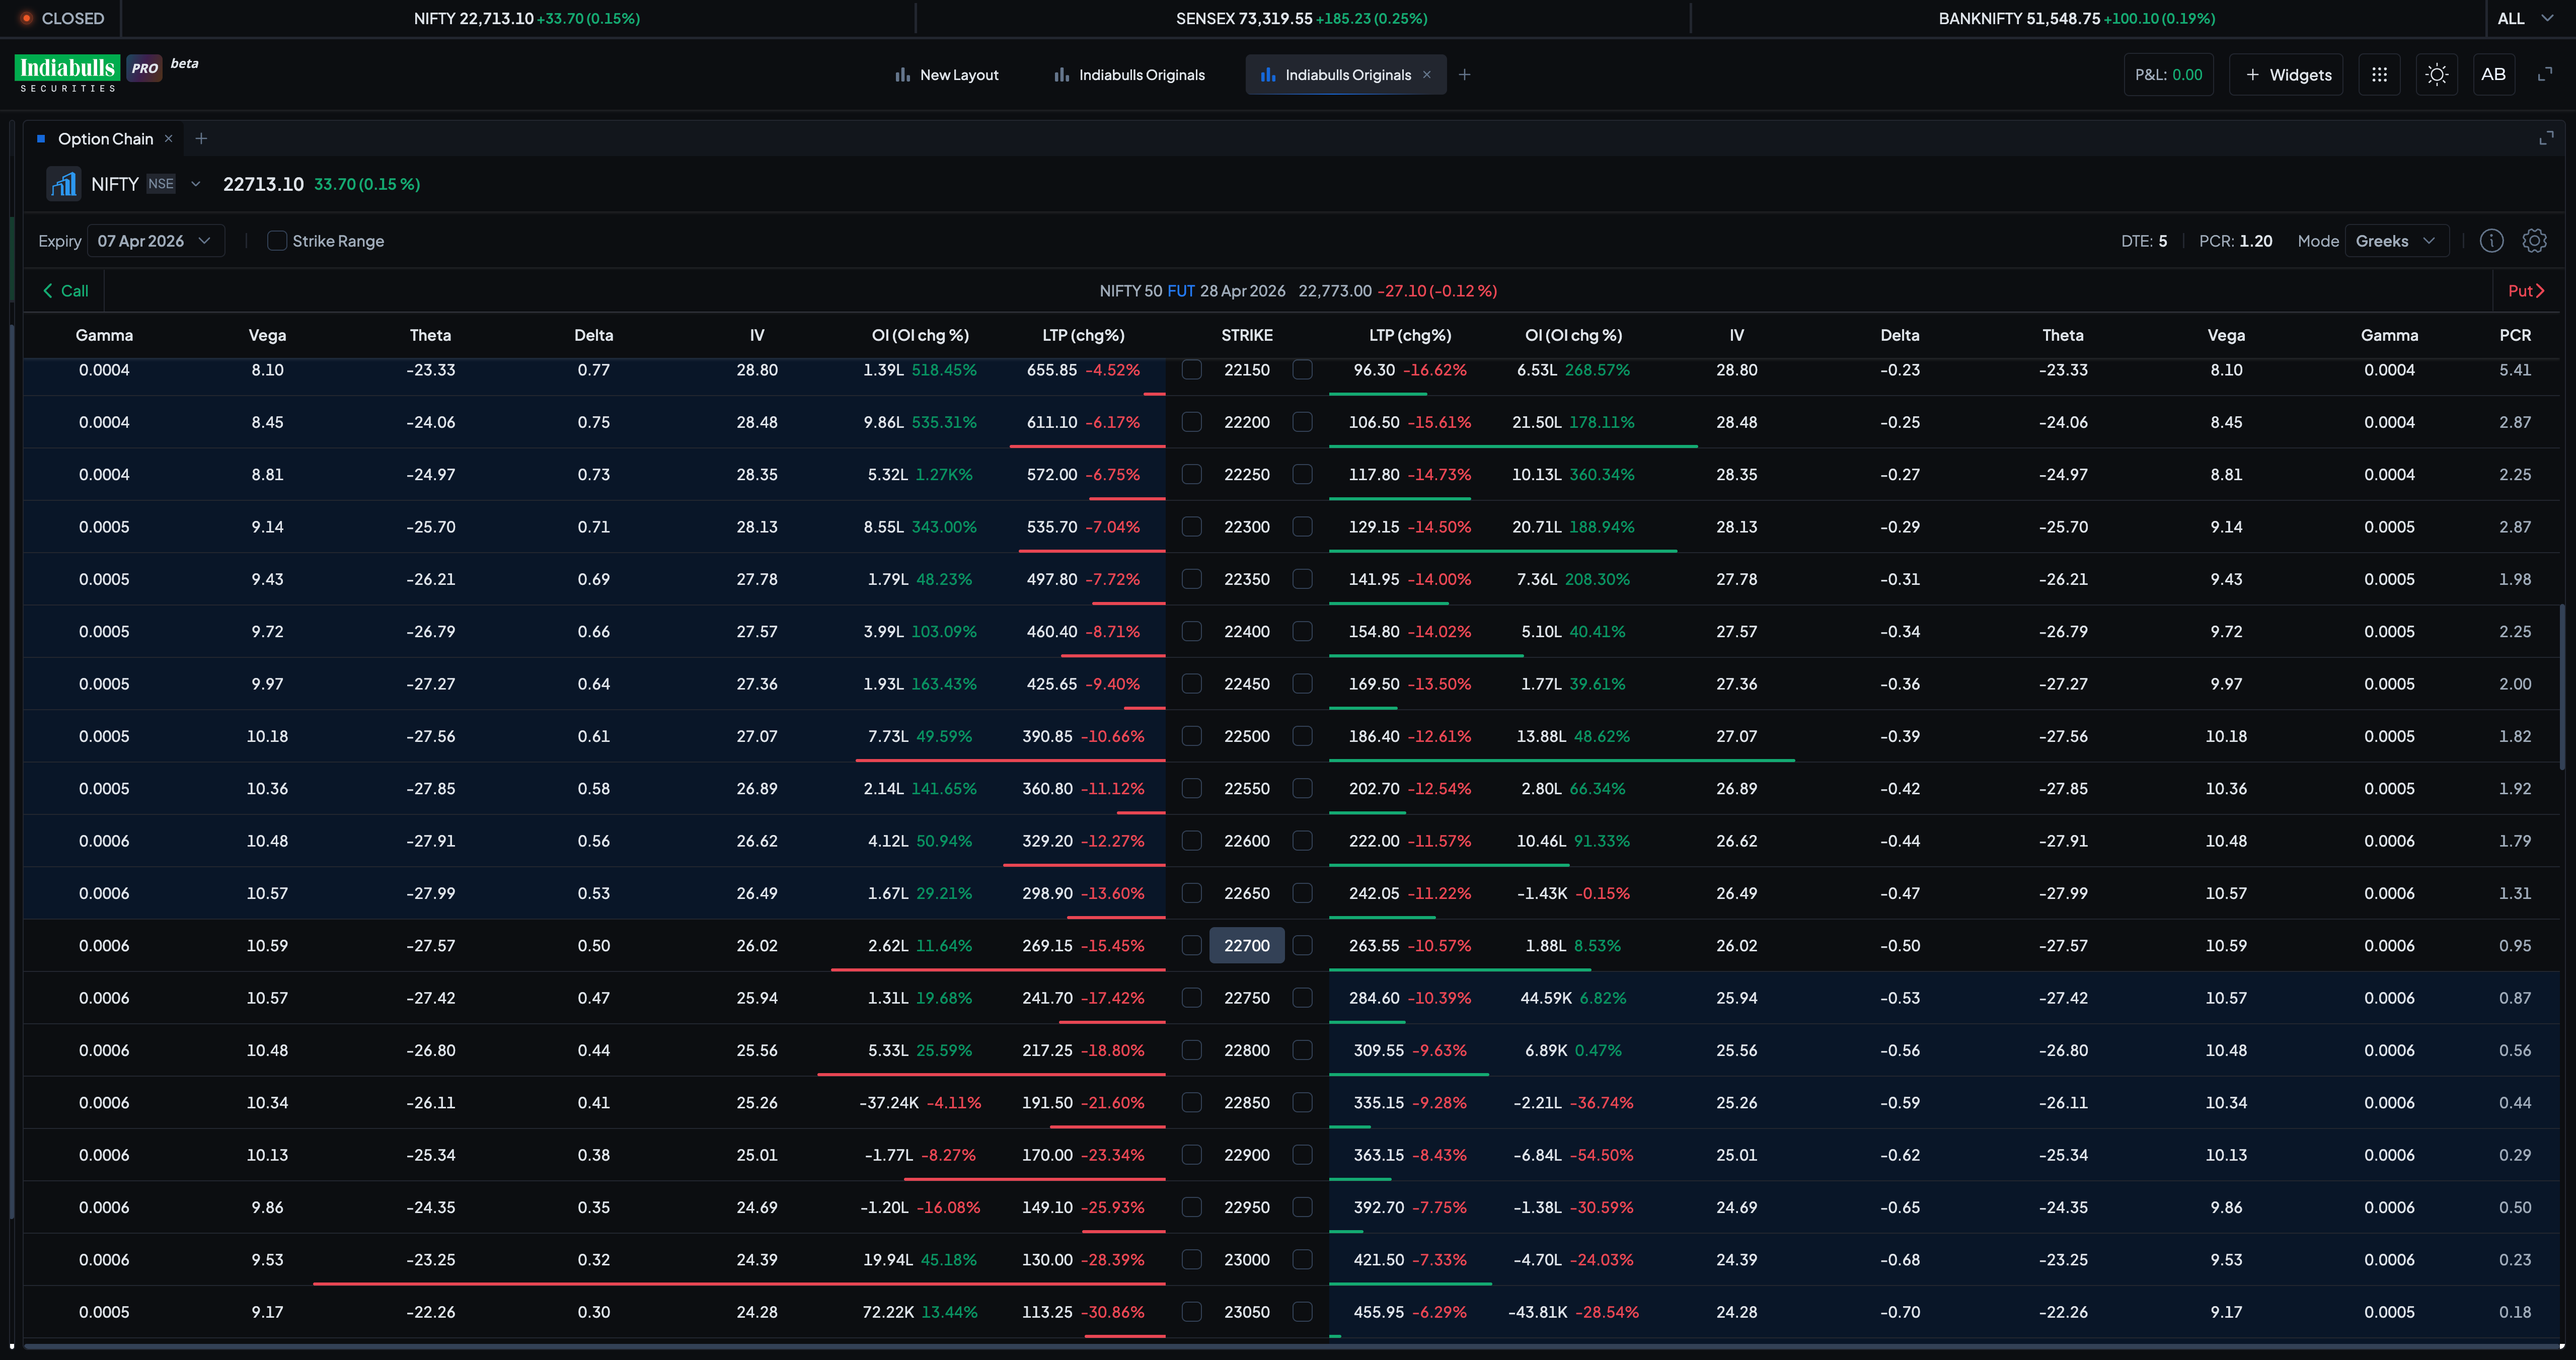Click the PCR: 1.20 indicator
Viewport: 2576px width, 1360px height.
(2235, 241)
